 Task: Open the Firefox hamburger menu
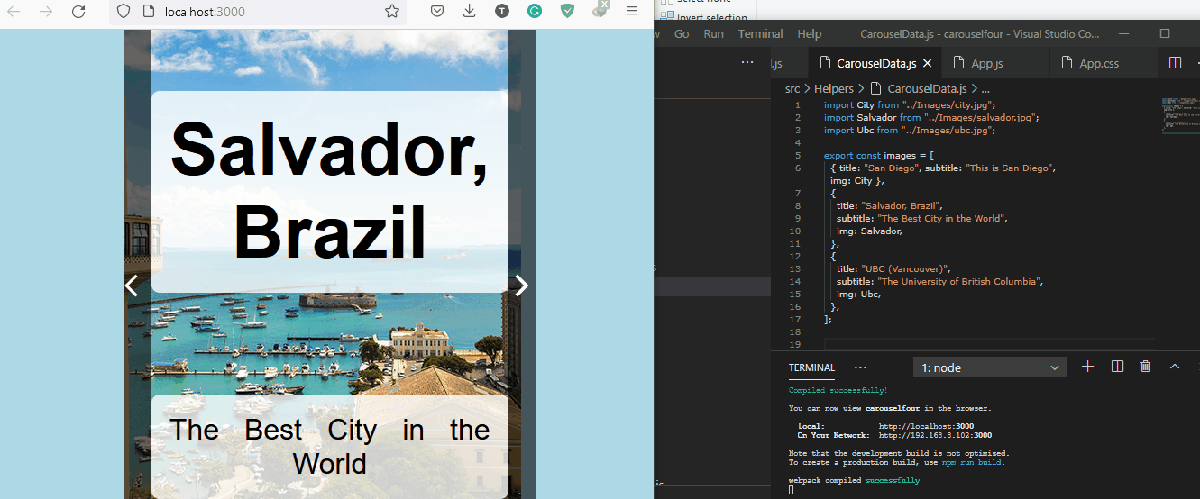[631, 11]
